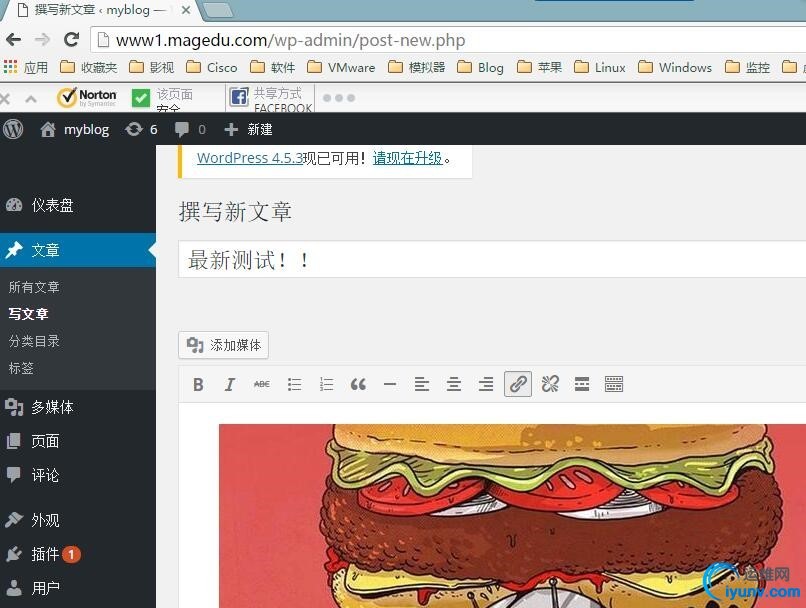Click the upgrade now (请现在升级) link

pyautogui.click(x=407, y=158)
